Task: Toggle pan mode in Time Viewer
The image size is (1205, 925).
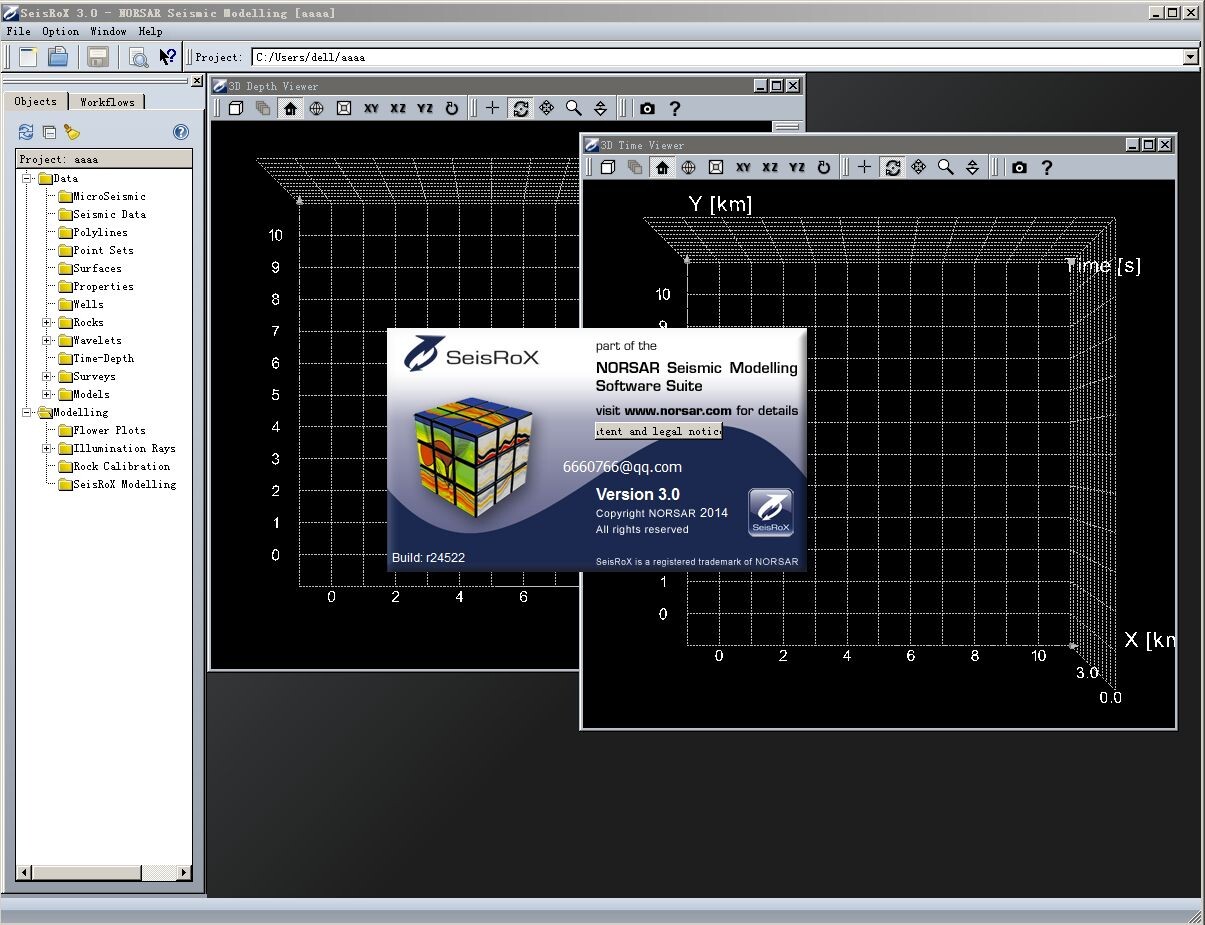Action: (x=919, y=167)
